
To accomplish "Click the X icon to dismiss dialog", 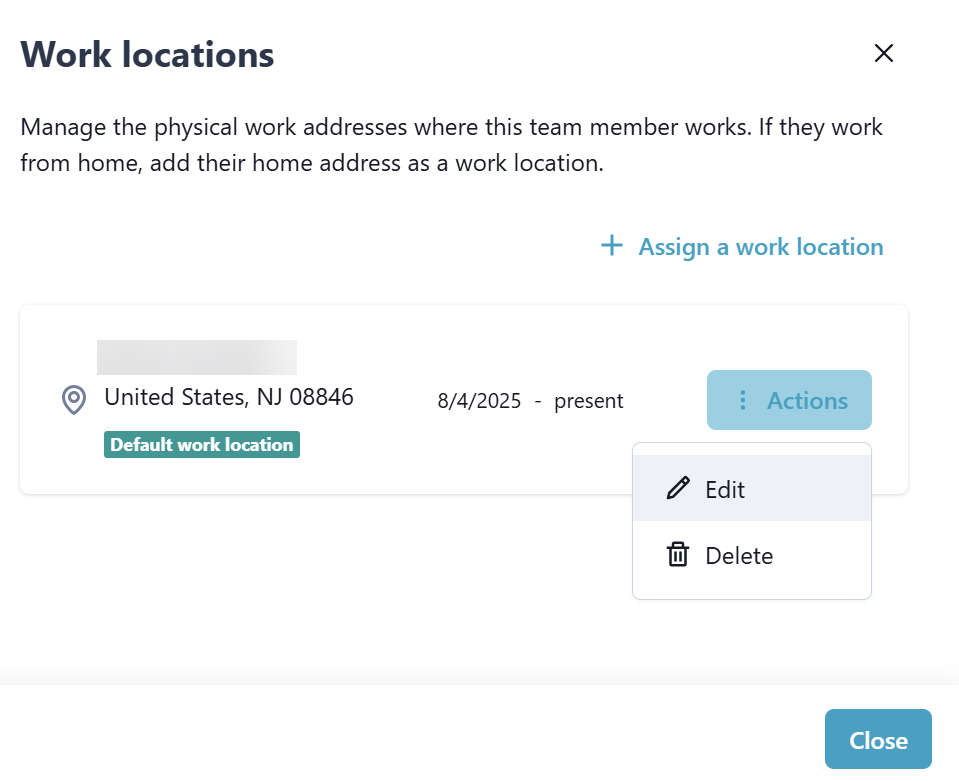I will (883, 53).
